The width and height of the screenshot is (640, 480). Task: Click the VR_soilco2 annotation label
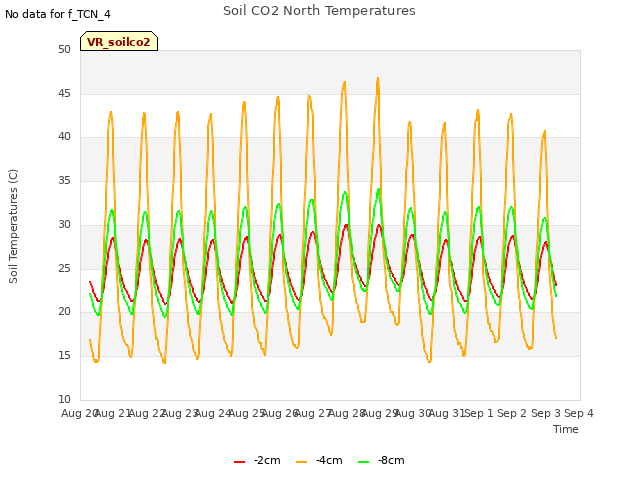tap(119, 42)
